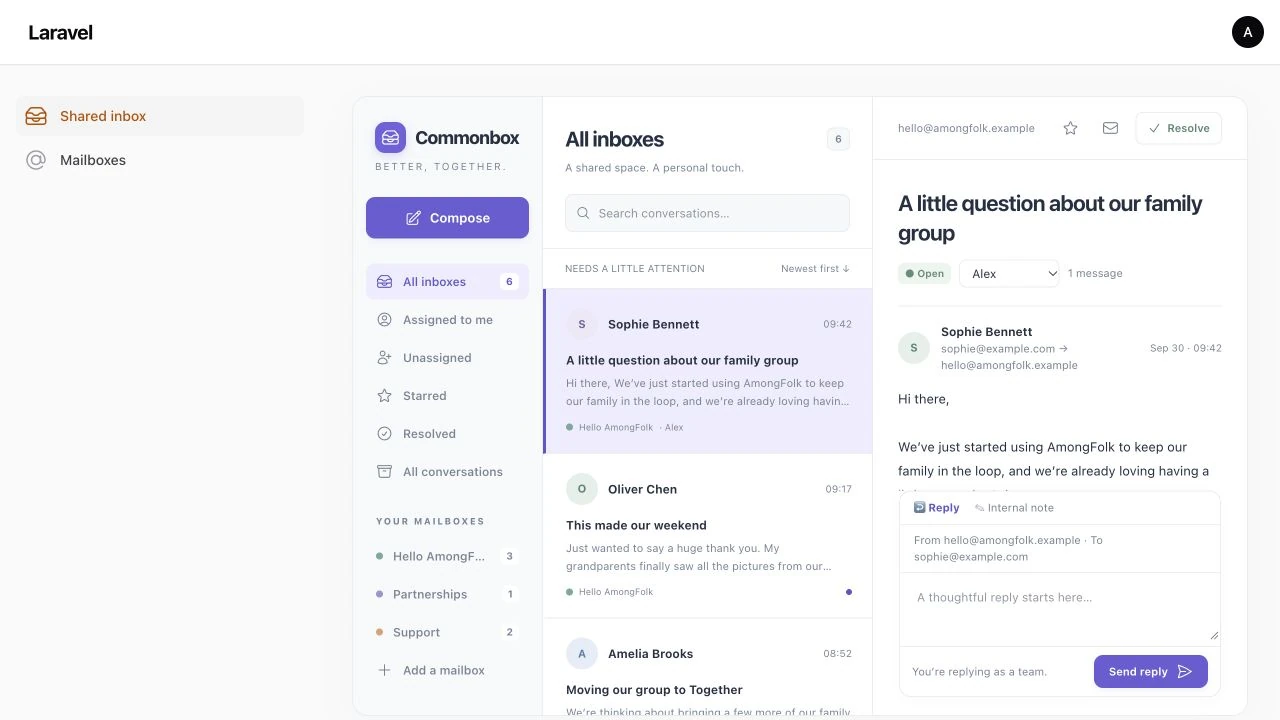
Task: Open Hello AmongFolk mailbox
Action: point(447,556)
